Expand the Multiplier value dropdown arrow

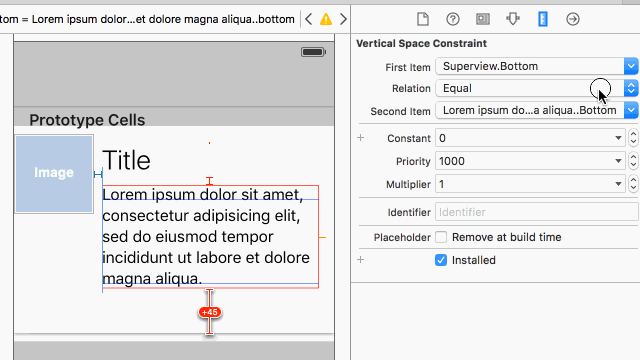(618, 184)
